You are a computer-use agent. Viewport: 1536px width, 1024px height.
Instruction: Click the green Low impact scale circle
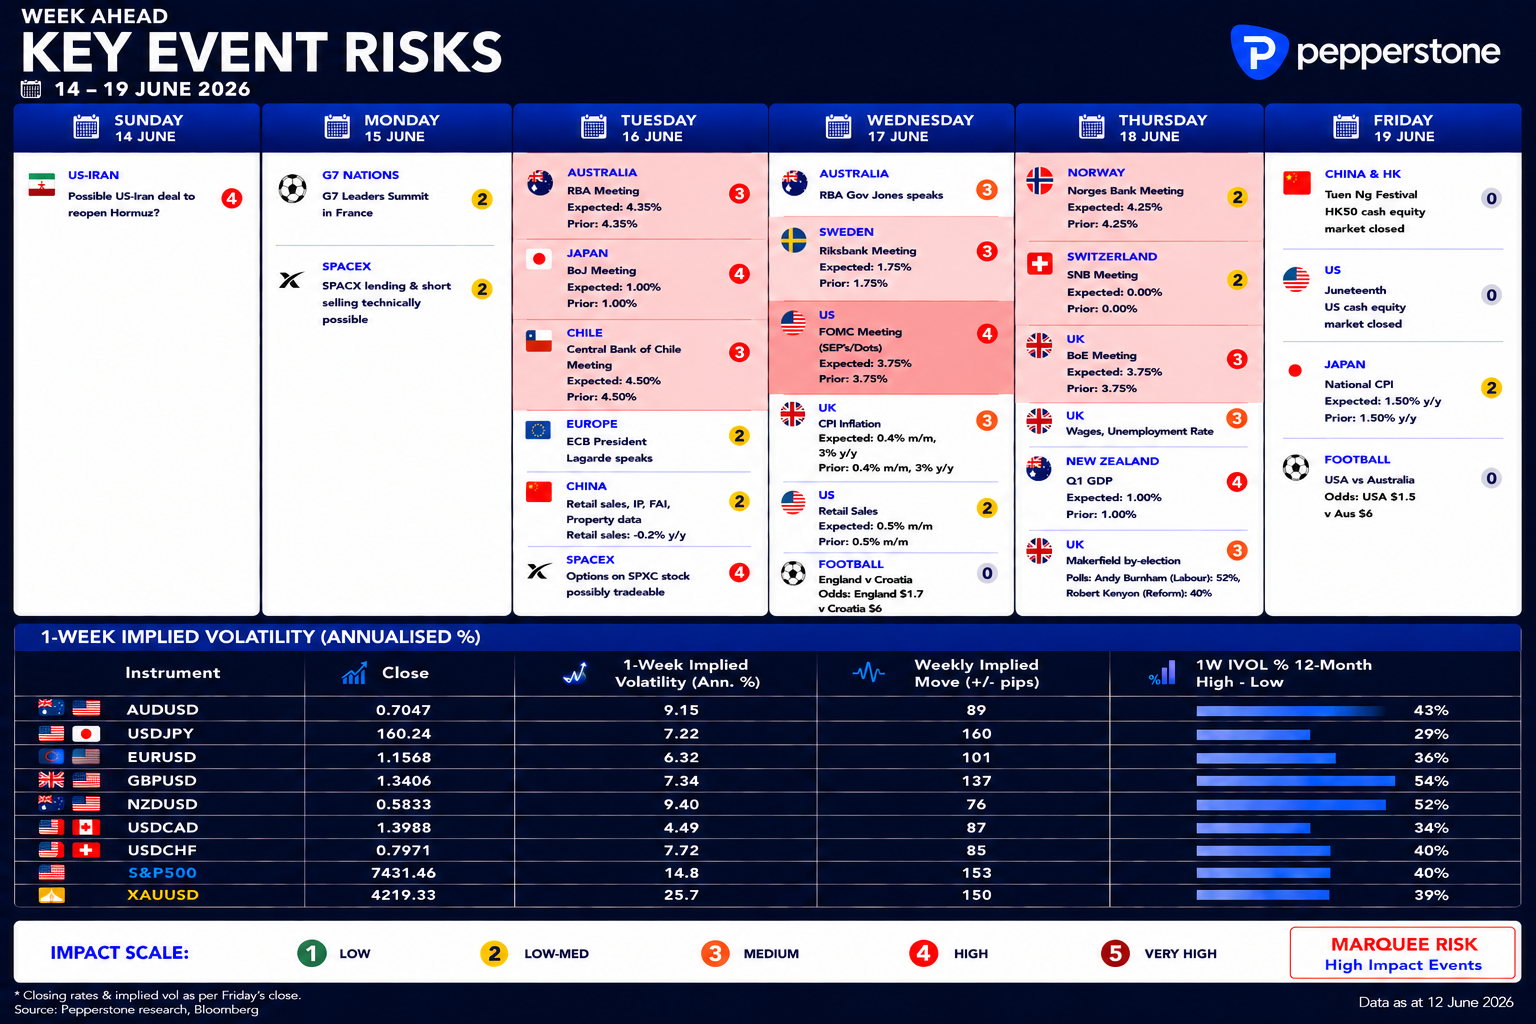312,953
